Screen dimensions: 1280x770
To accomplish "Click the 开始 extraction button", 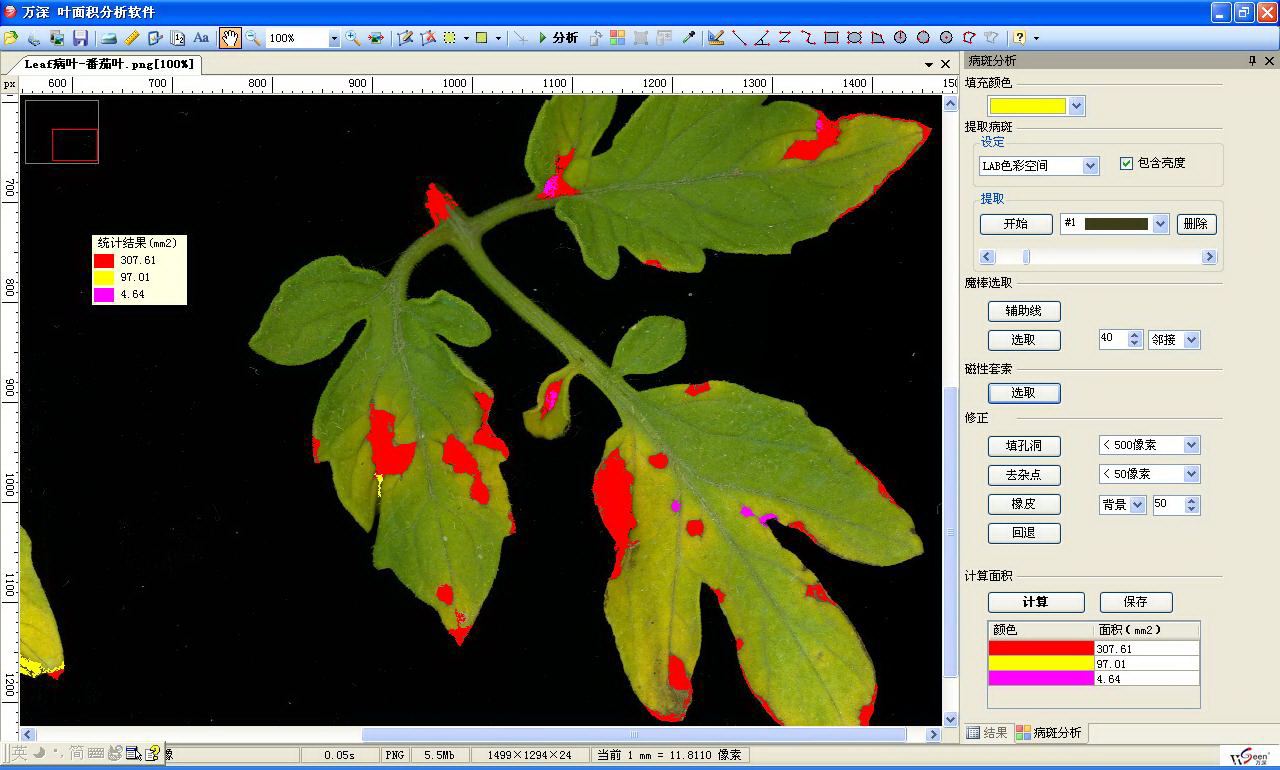I will point(1016,224).
